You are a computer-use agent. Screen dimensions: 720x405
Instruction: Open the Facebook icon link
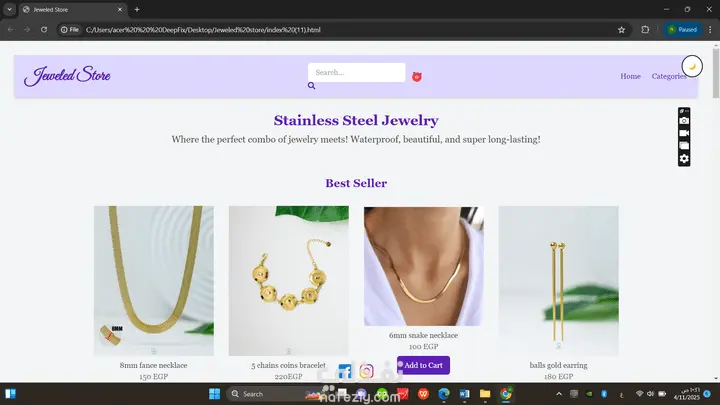click(345, 371)
